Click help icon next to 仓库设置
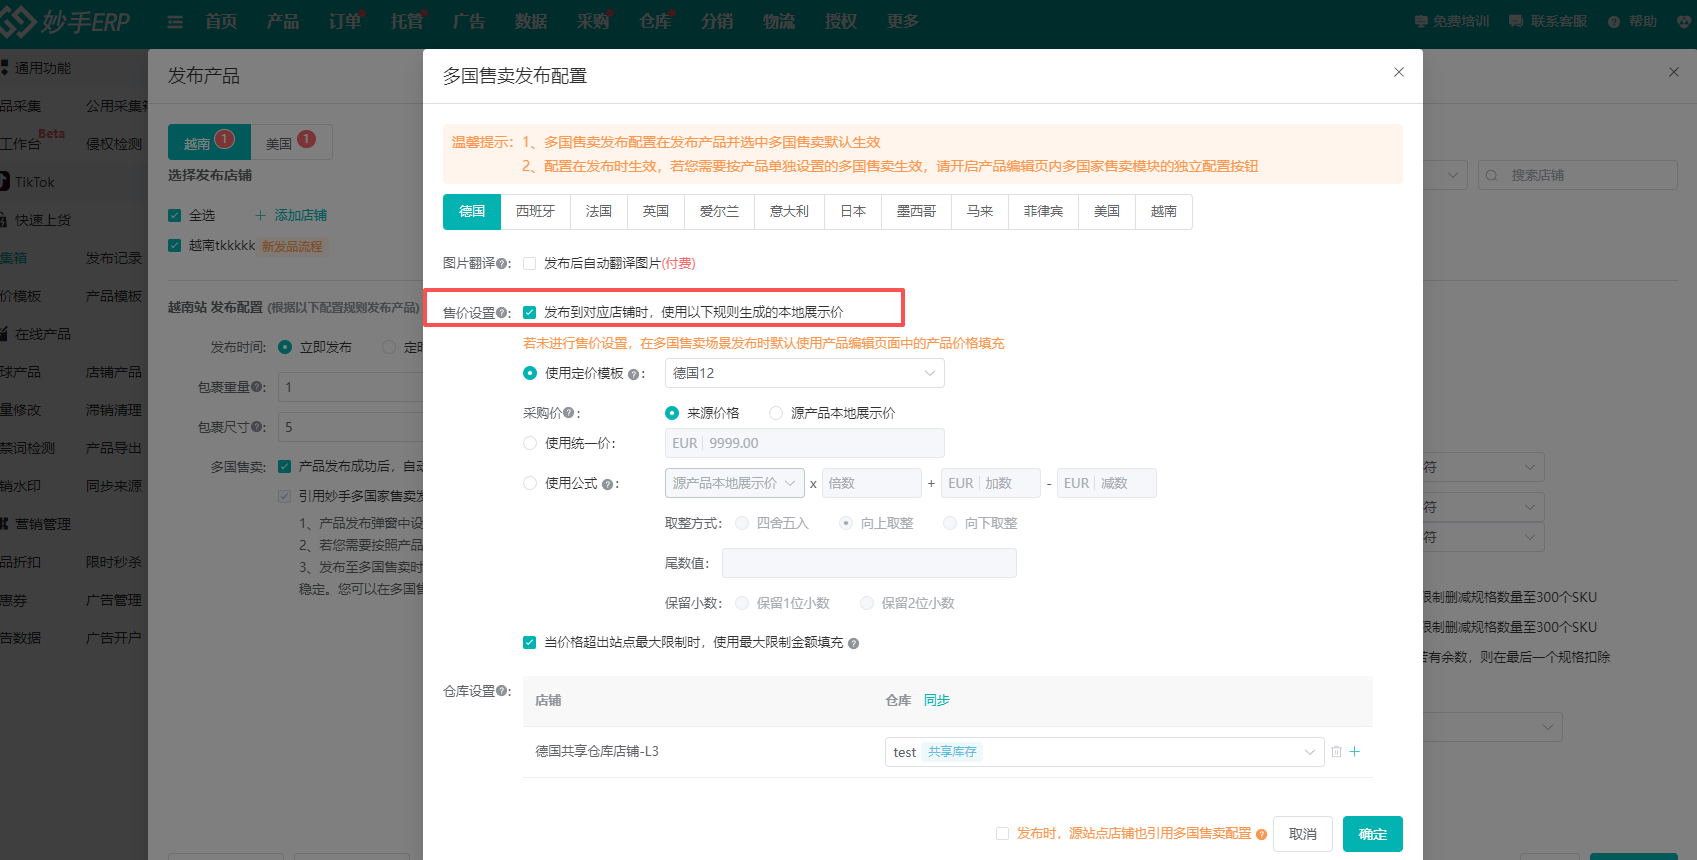The width and height of the screenshot is (1697, 860). [x=502, y=691]
